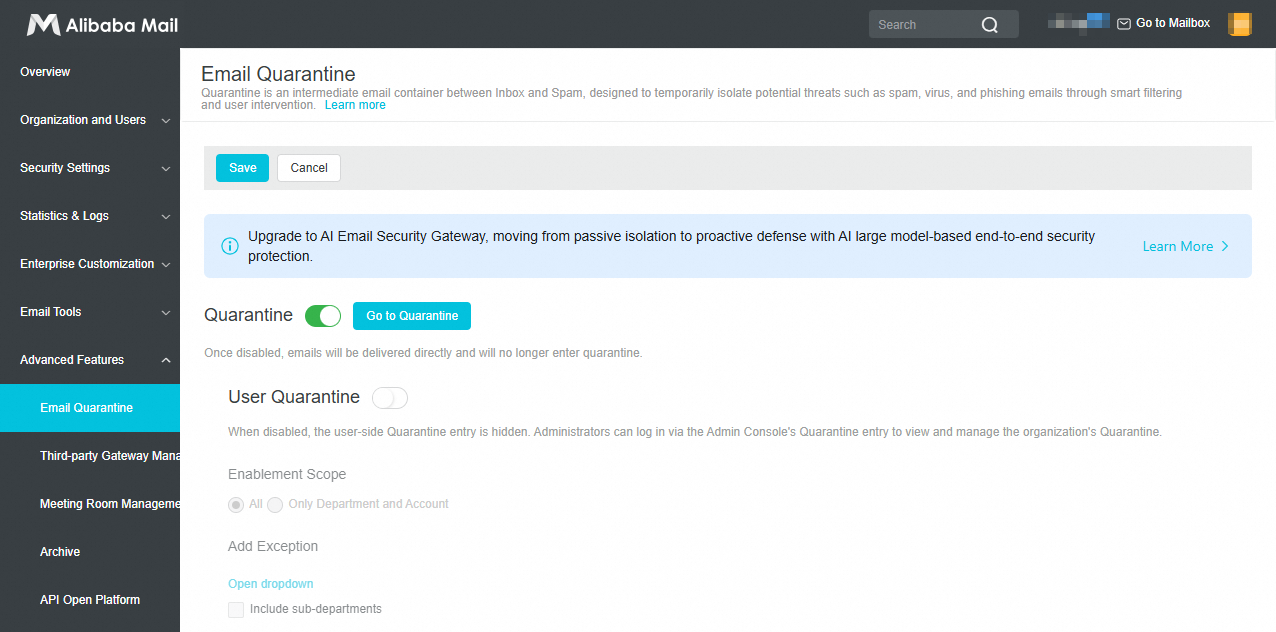1276x632 pixels.
Task: Click the blurred account name in header
Action: pyautogui.click(x=1079, y=21)
